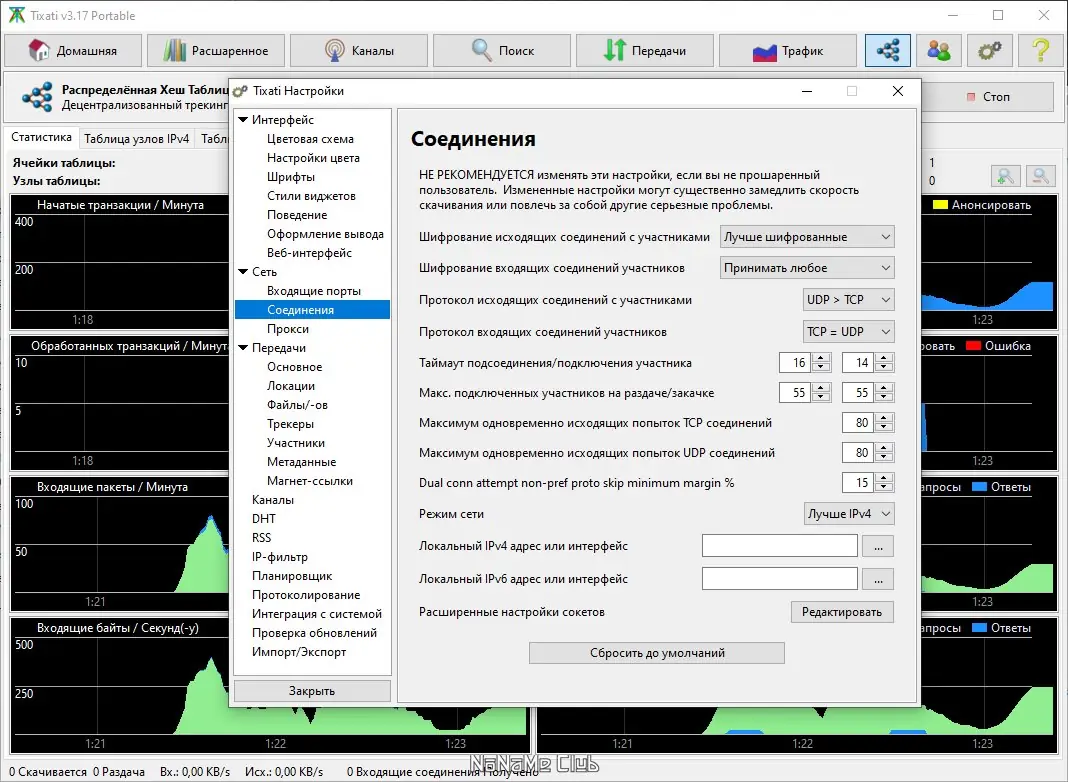This screenshot has width=1068, height=782.
Task: Select Файлы/-ов in settings tree
Action: [x=298, y=405]
